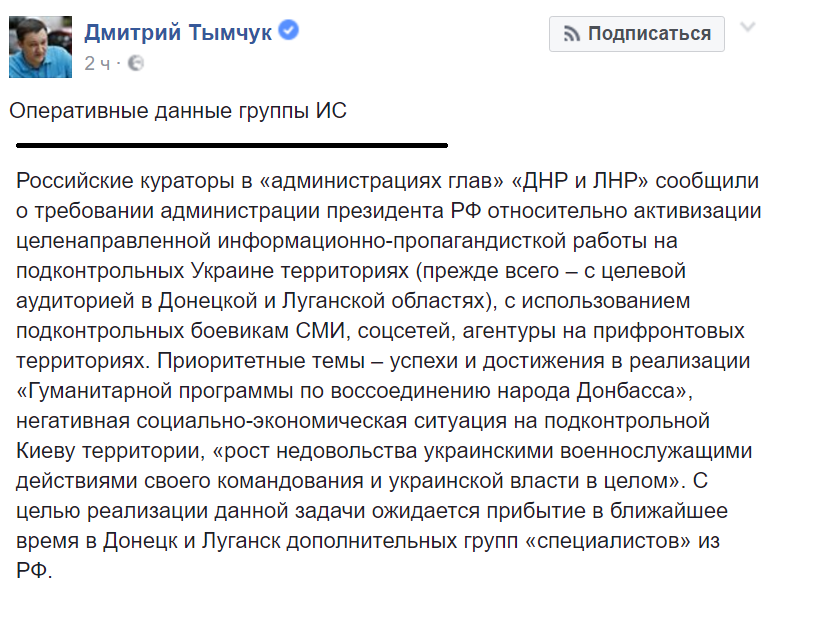
Task: Click the phrase «Гуманитарной программы
Action: (155, 391)
